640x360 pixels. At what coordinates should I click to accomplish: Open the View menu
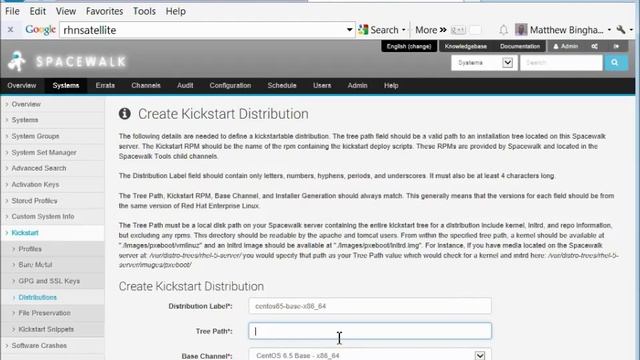click(x=66, y=11)
